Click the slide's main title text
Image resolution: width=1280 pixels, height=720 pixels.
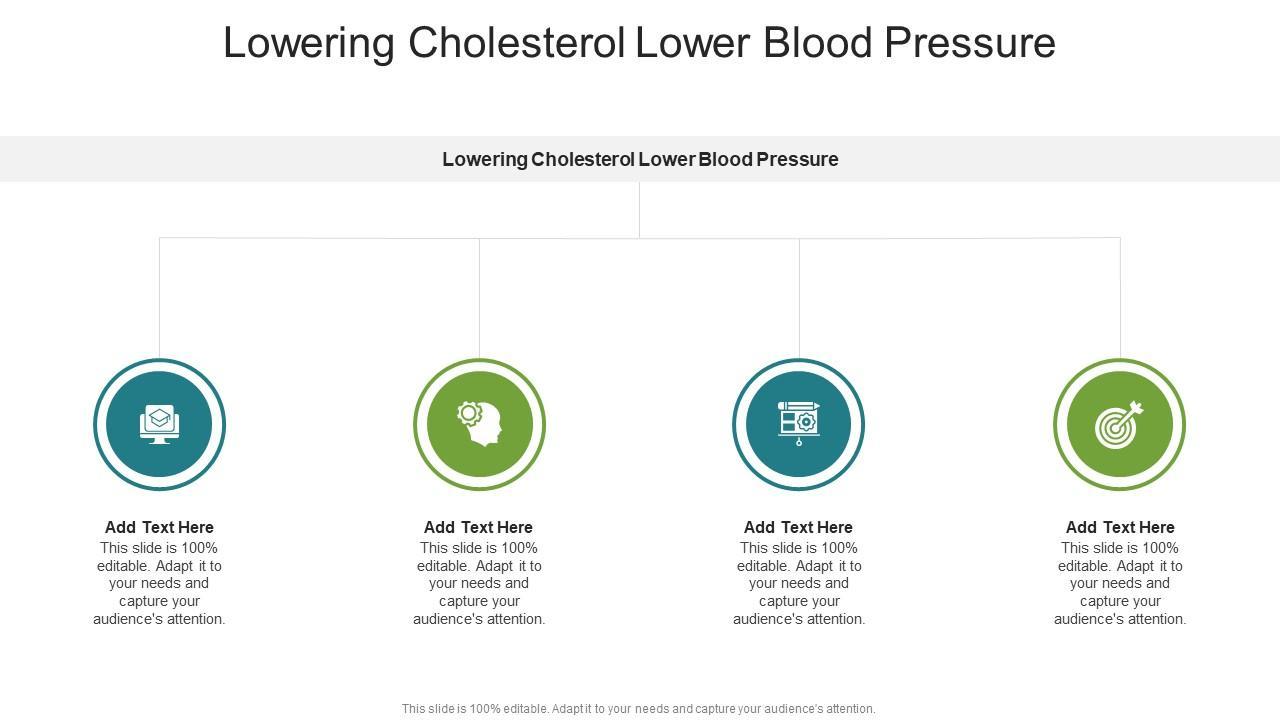coord(639,43)
